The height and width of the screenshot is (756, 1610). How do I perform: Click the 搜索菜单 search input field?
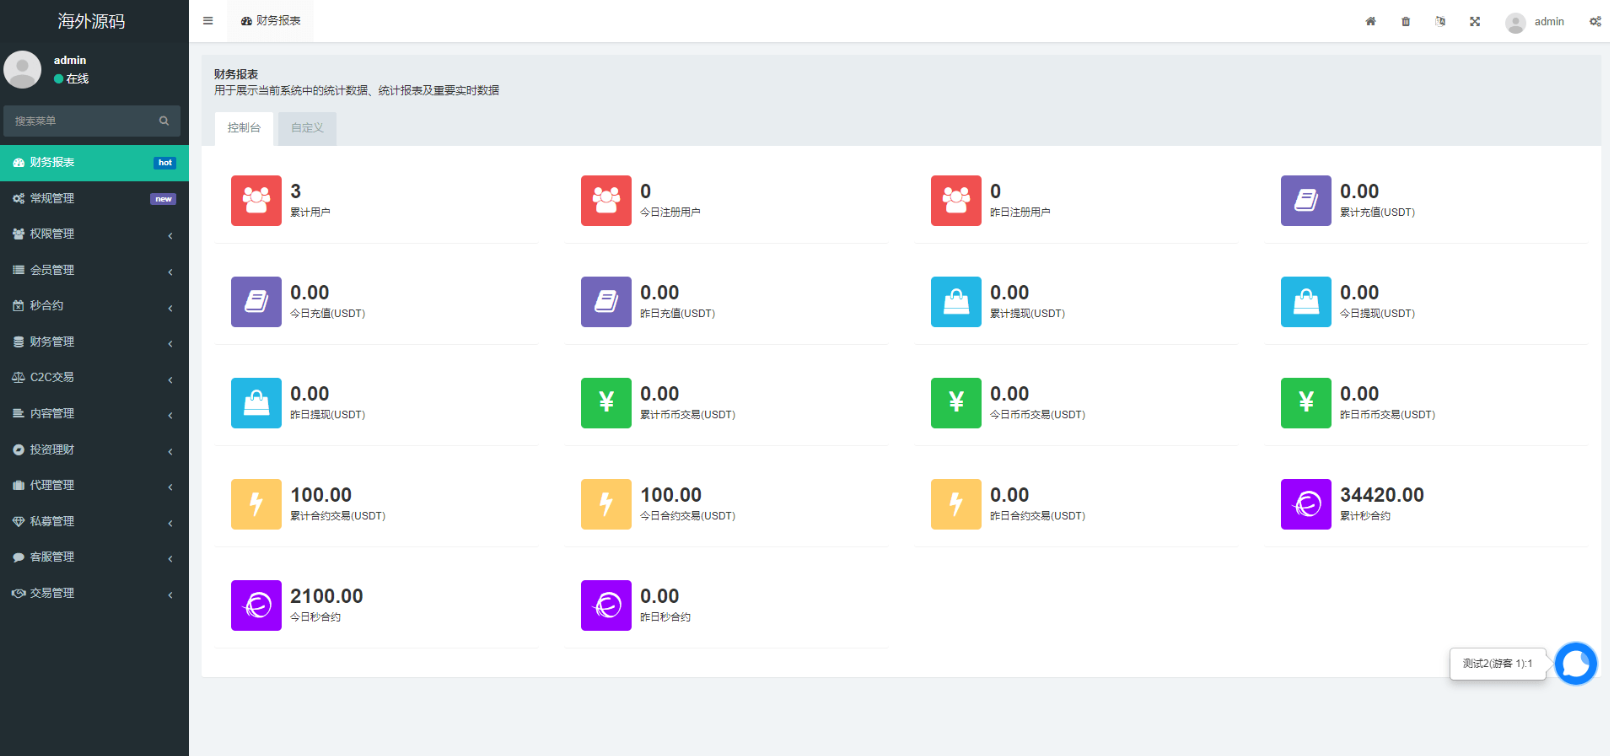(x=83, y=121)
